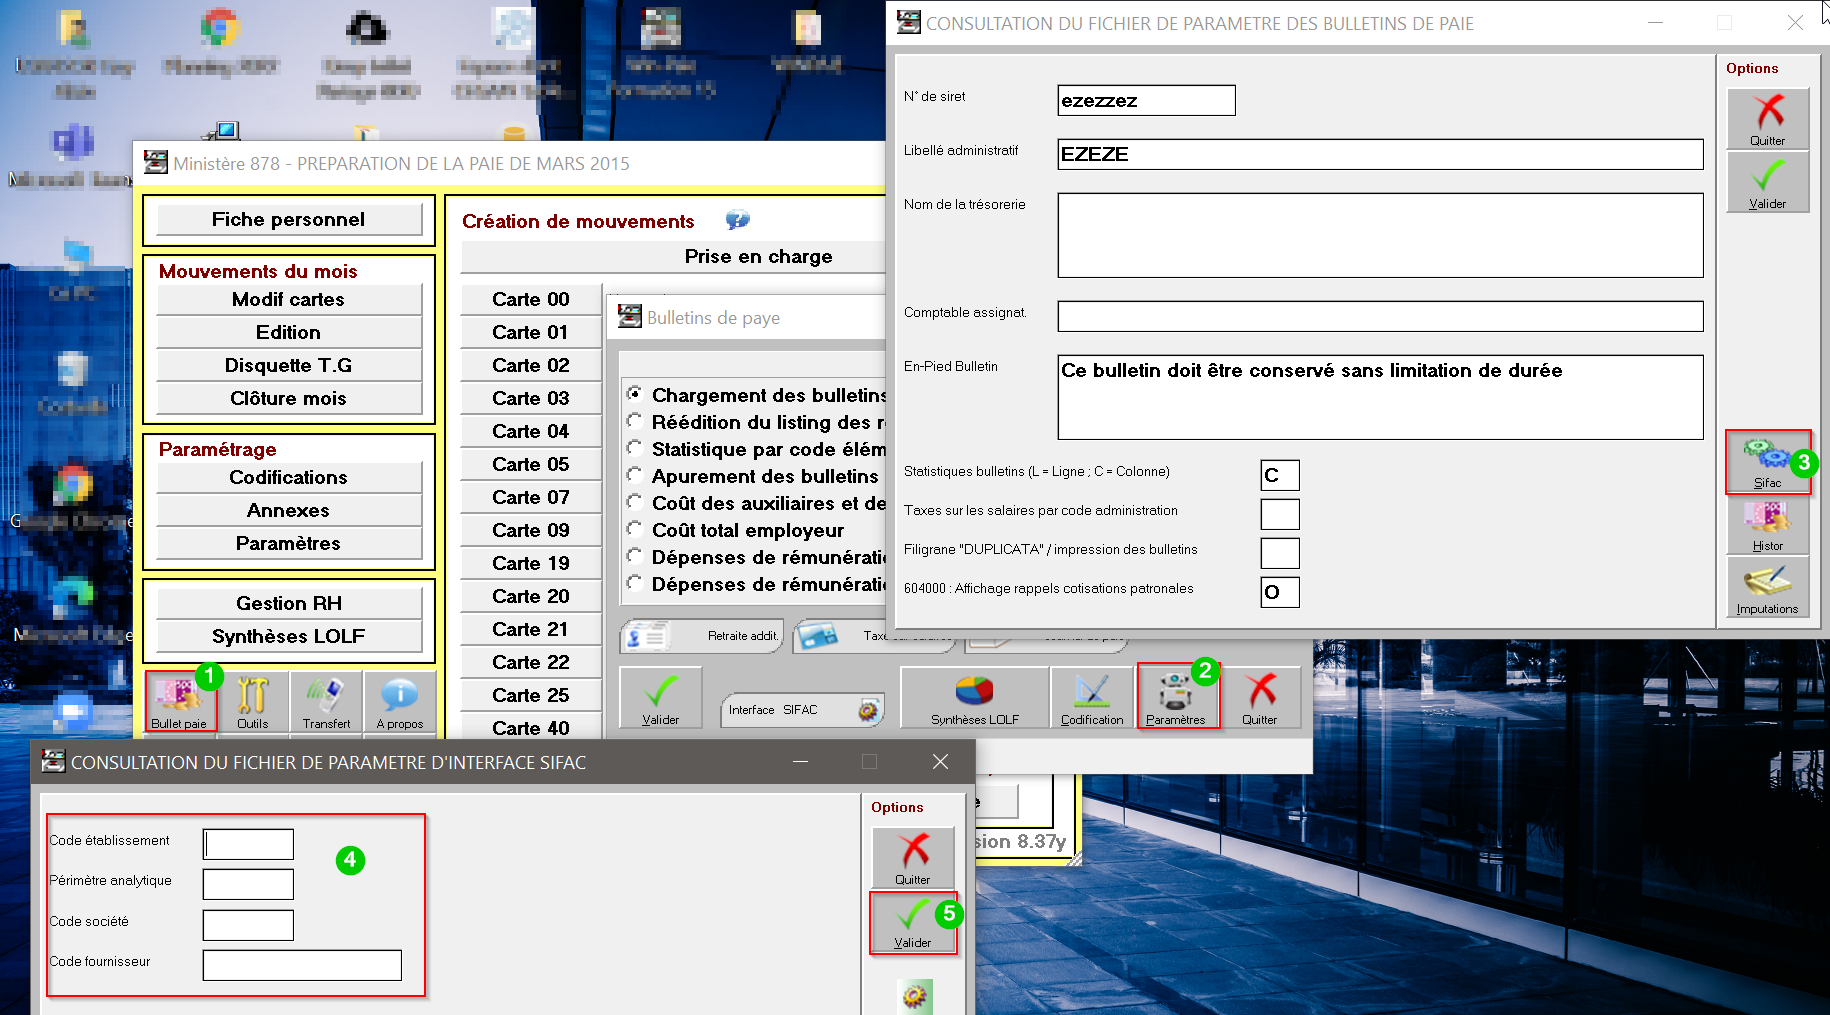Open the Histor icon in Options
Screen dimensions: 1830x1015
tap(1767, 525)
